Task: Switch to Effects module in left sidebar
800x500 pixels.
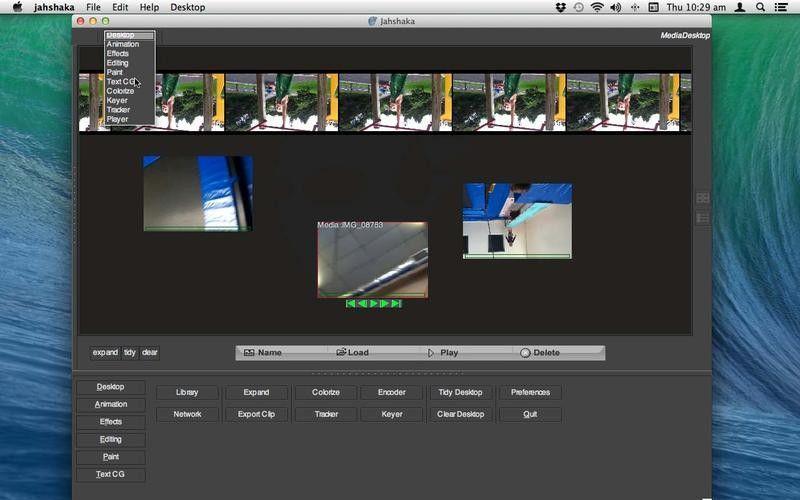Action: [x=111, y=422]
